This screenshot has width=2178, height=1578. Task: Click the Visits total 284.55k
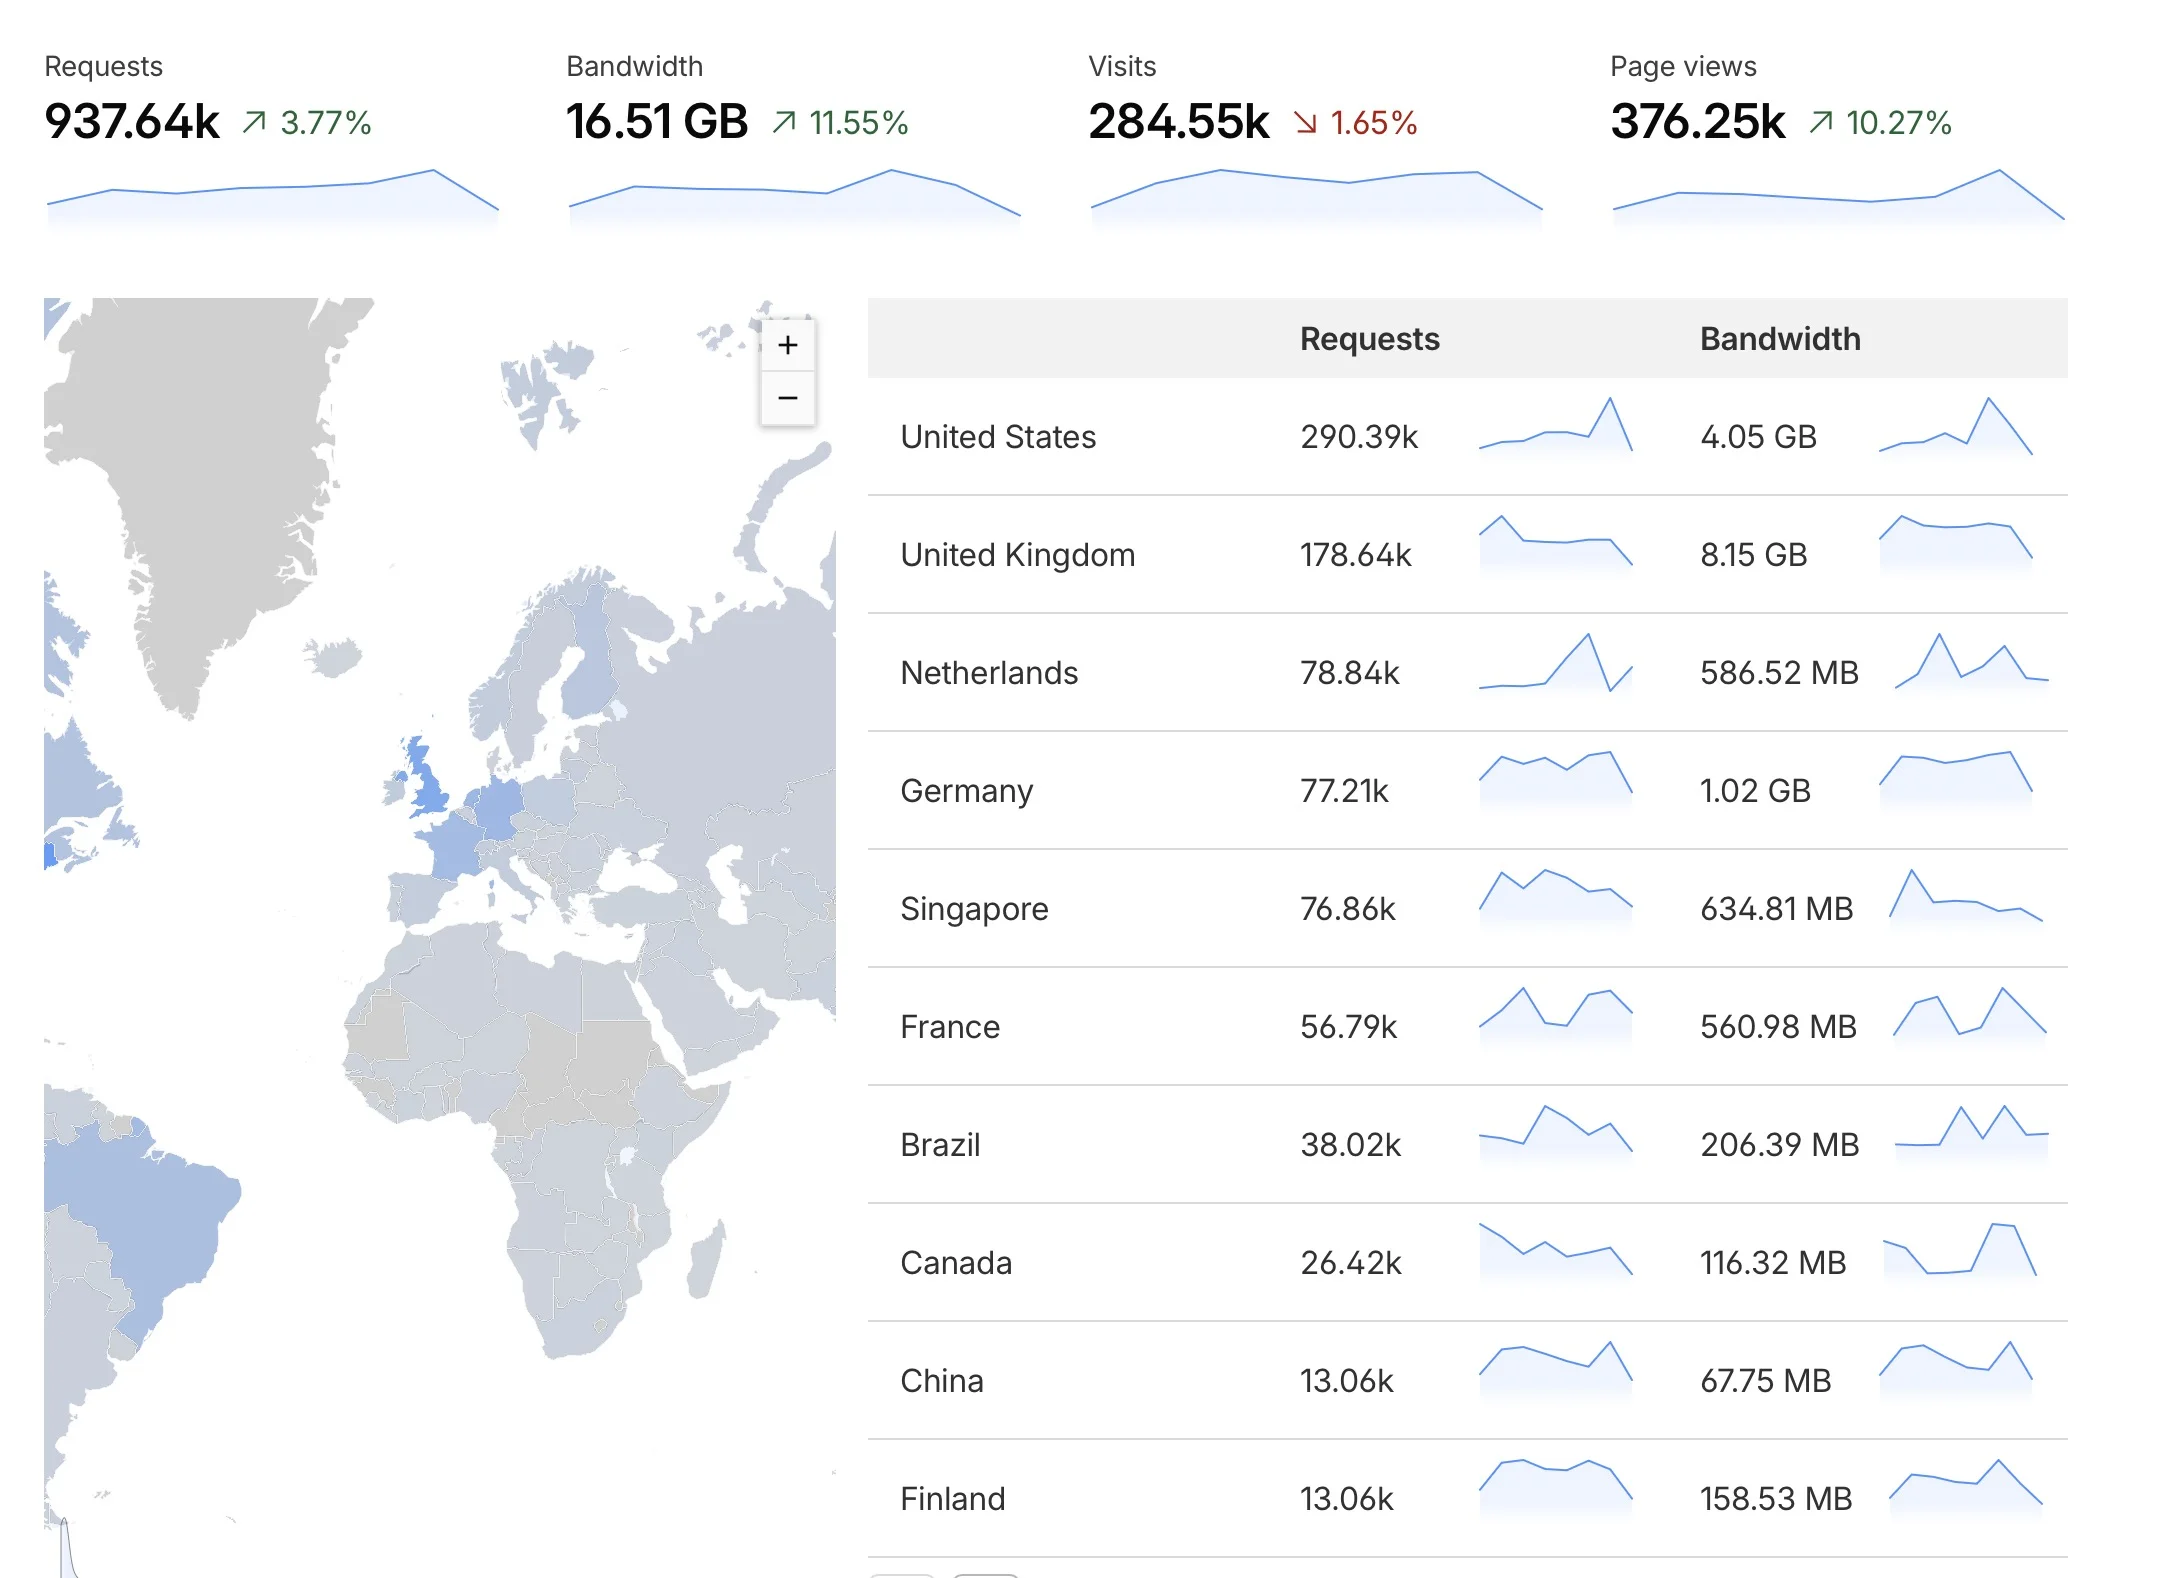pyautogui.click(x=1179, y=122)
